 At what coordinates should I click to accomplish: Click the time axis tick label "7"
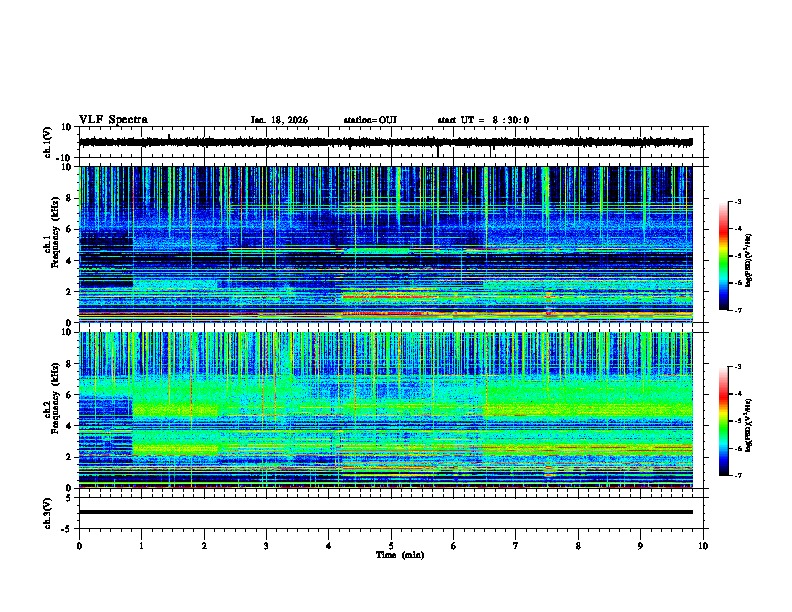(x=516, y=546)
